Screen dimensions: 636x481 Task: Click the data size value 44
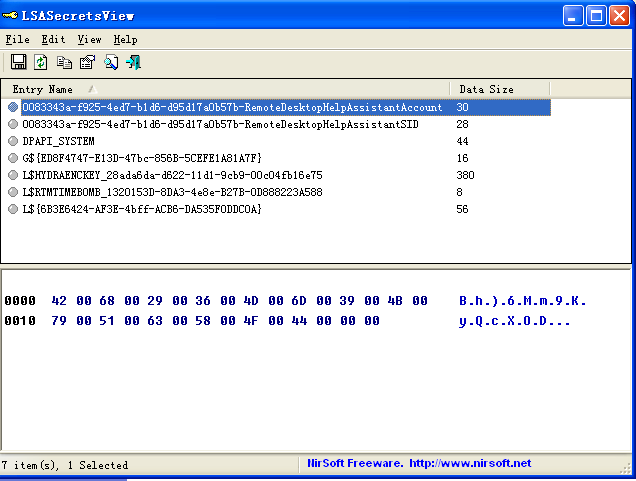pos(462,141)
